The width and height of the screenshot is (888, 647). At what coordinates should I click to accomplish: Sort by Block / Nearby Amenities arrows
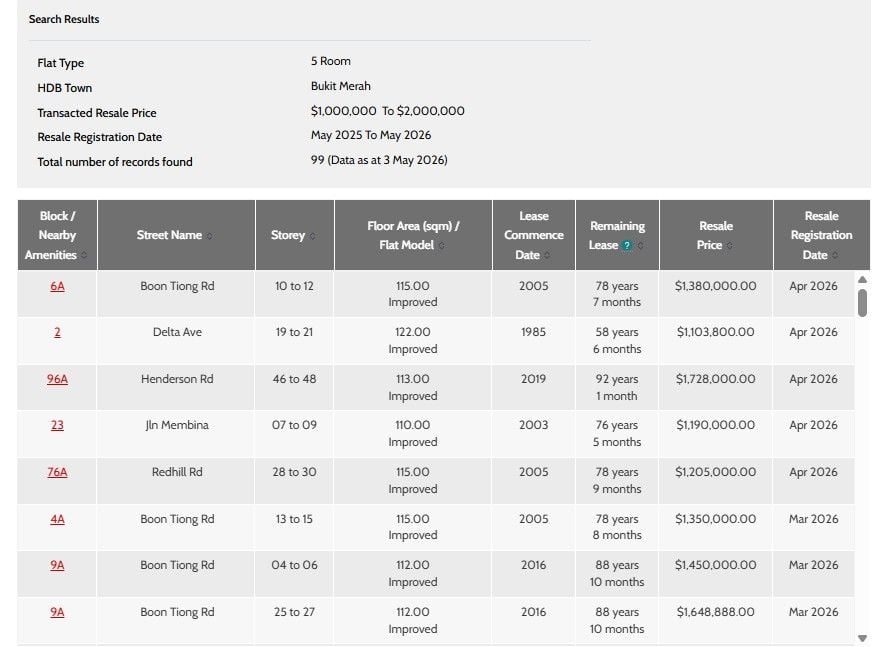click(84, 256)
